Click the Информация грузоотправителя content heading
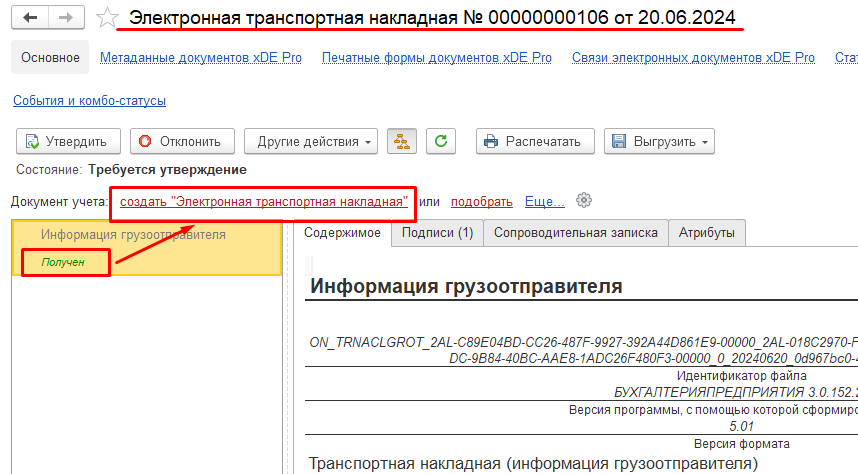Viewport: 858px width, 474px height. click(x=466, y=286)
